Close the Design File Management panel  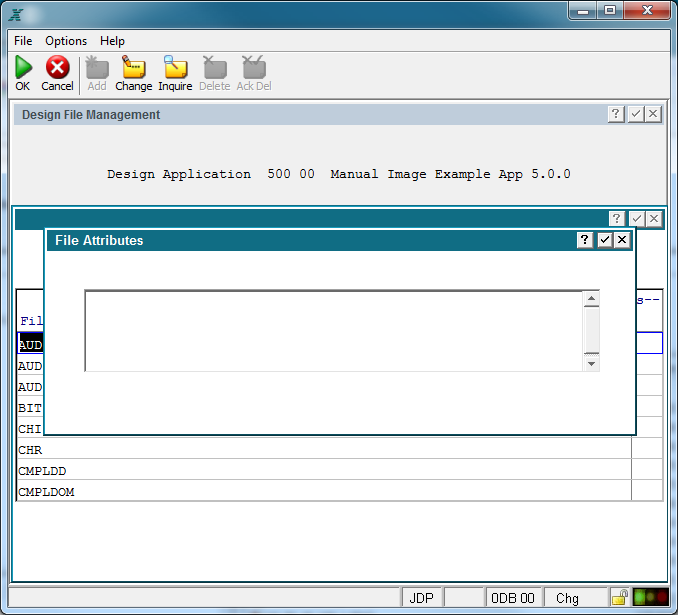tap(653, 114)
